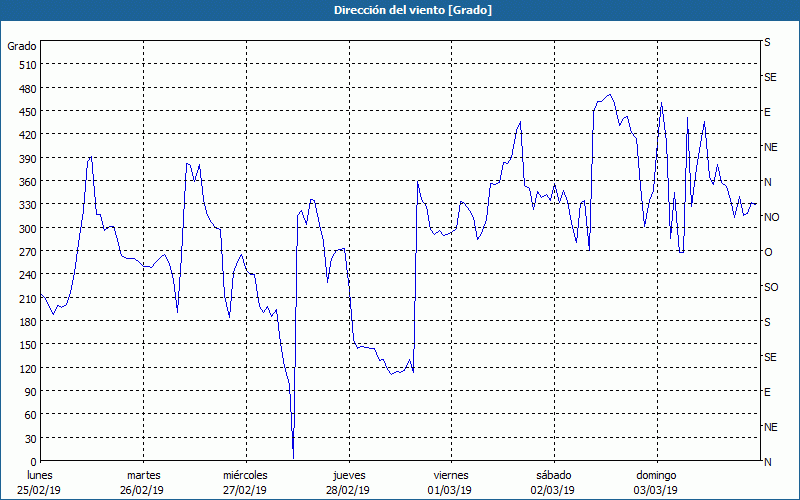Select the date 27/02/19
Screen dimensions: 800x500
(245, 490)
